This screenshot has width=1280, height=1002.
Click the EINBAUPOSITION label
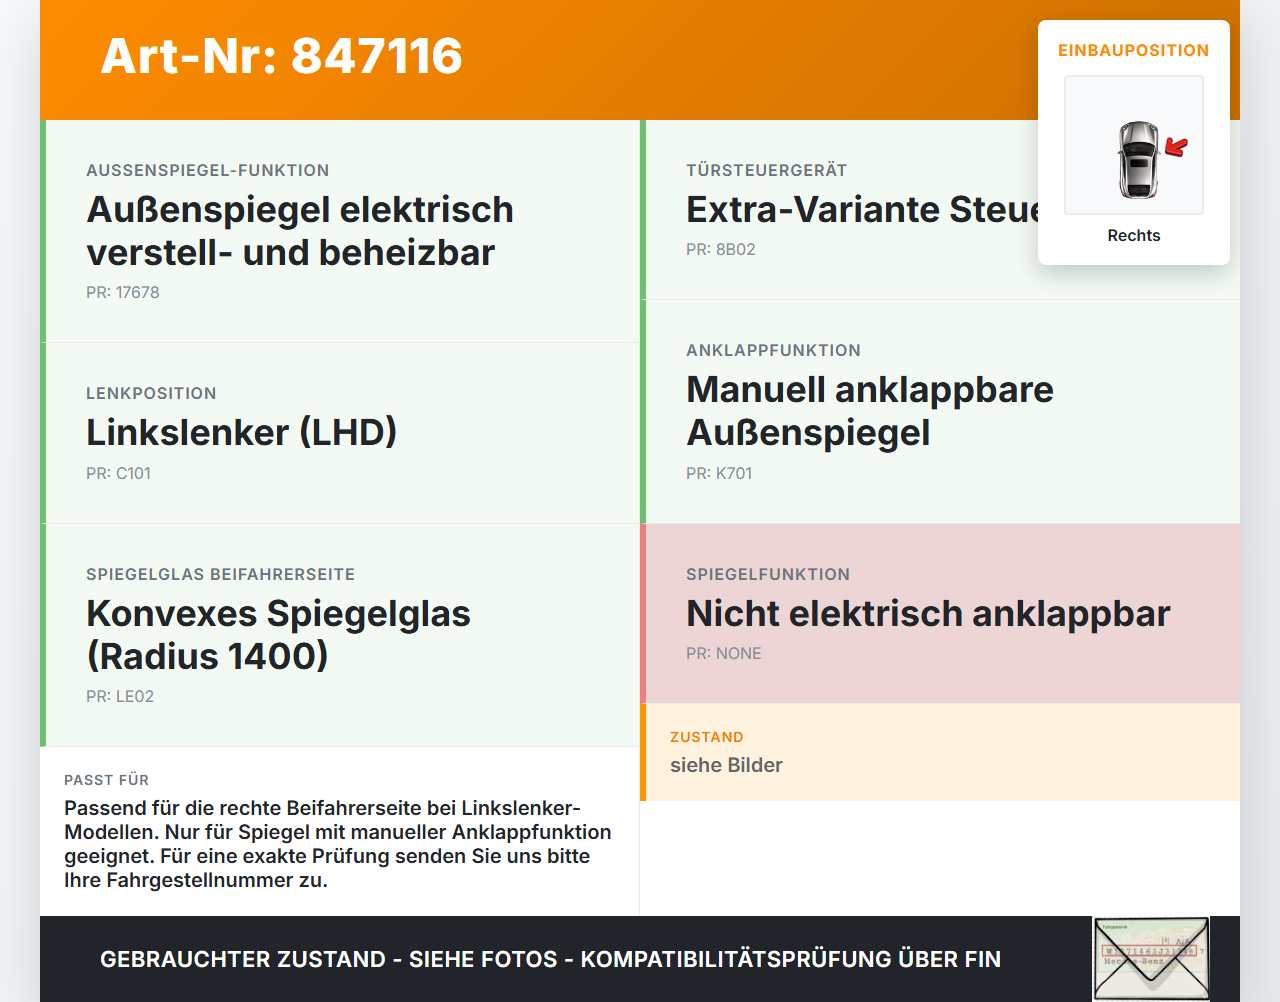coord(1134,50)
